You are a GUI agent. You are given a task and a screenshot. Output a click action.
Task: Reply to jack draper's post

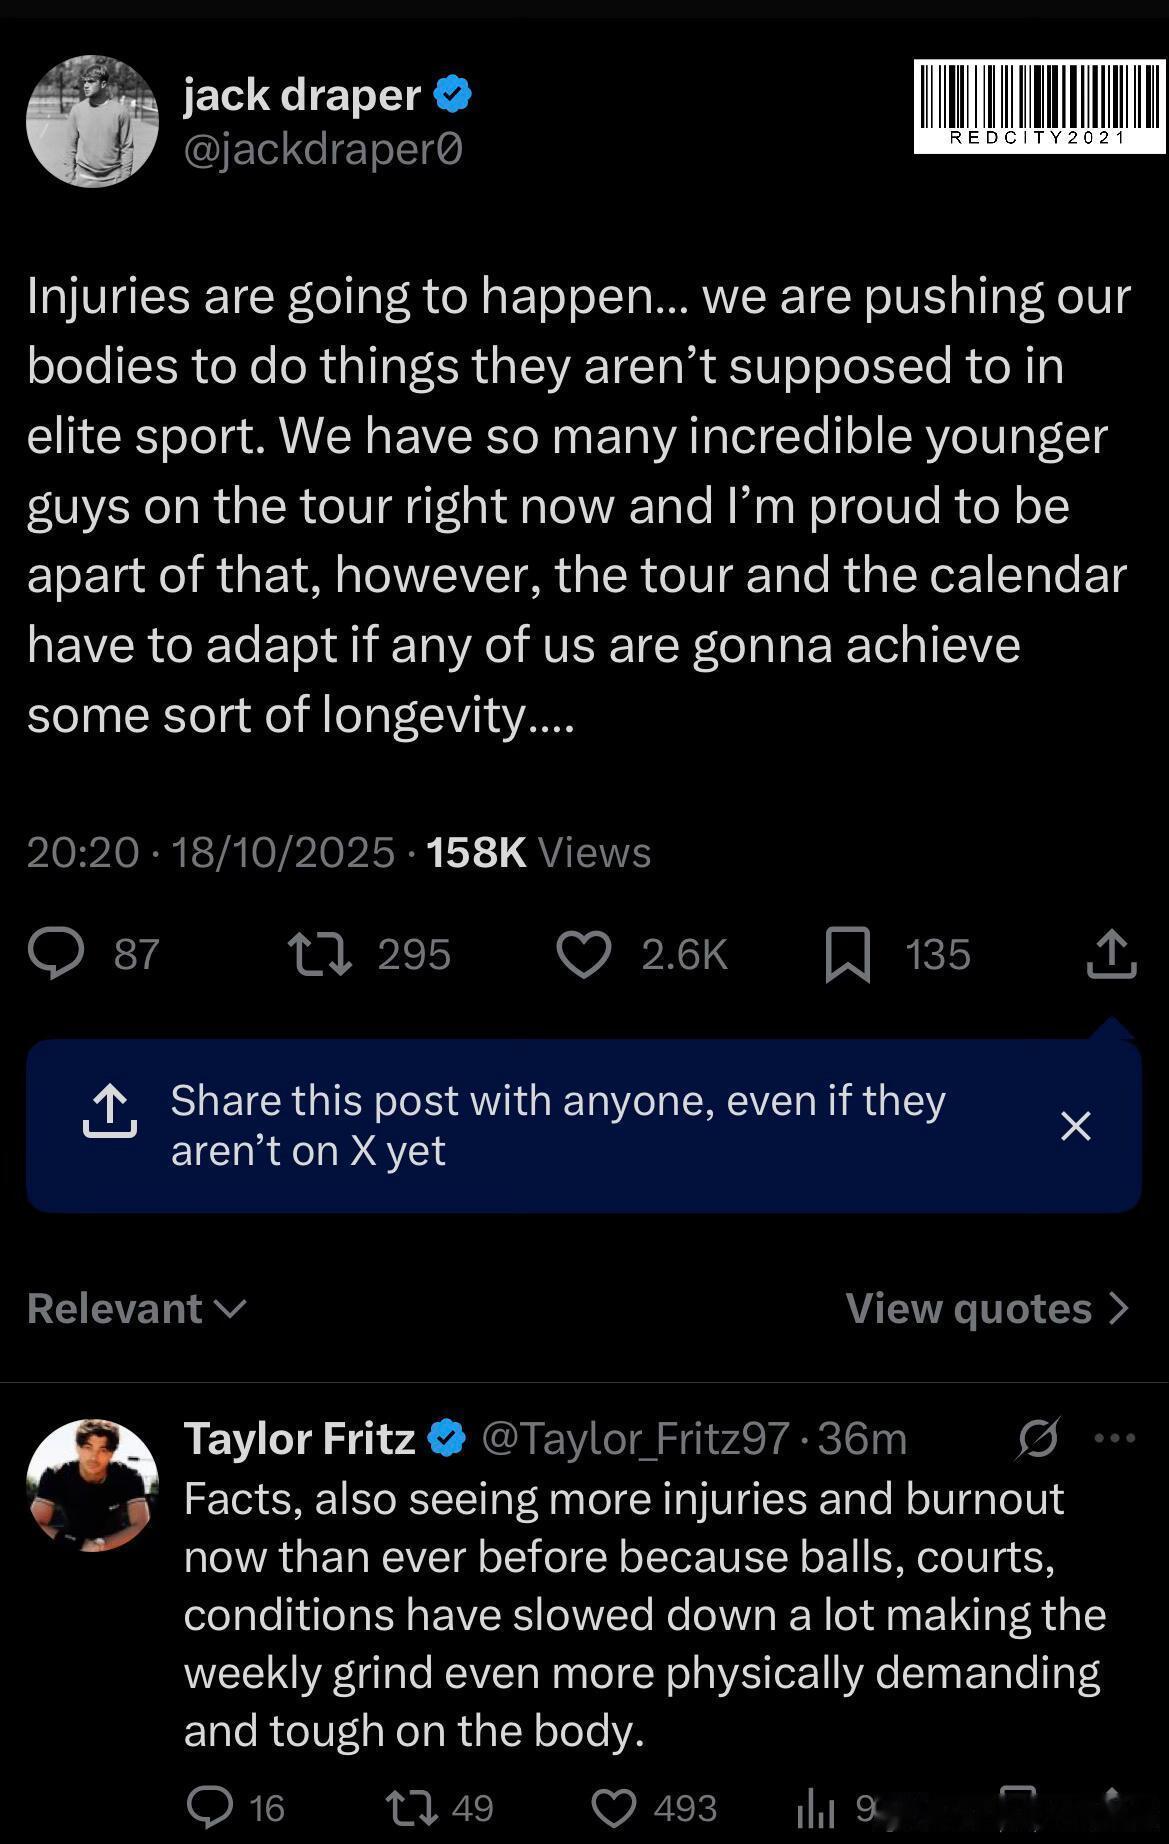(x=56, y=953)
